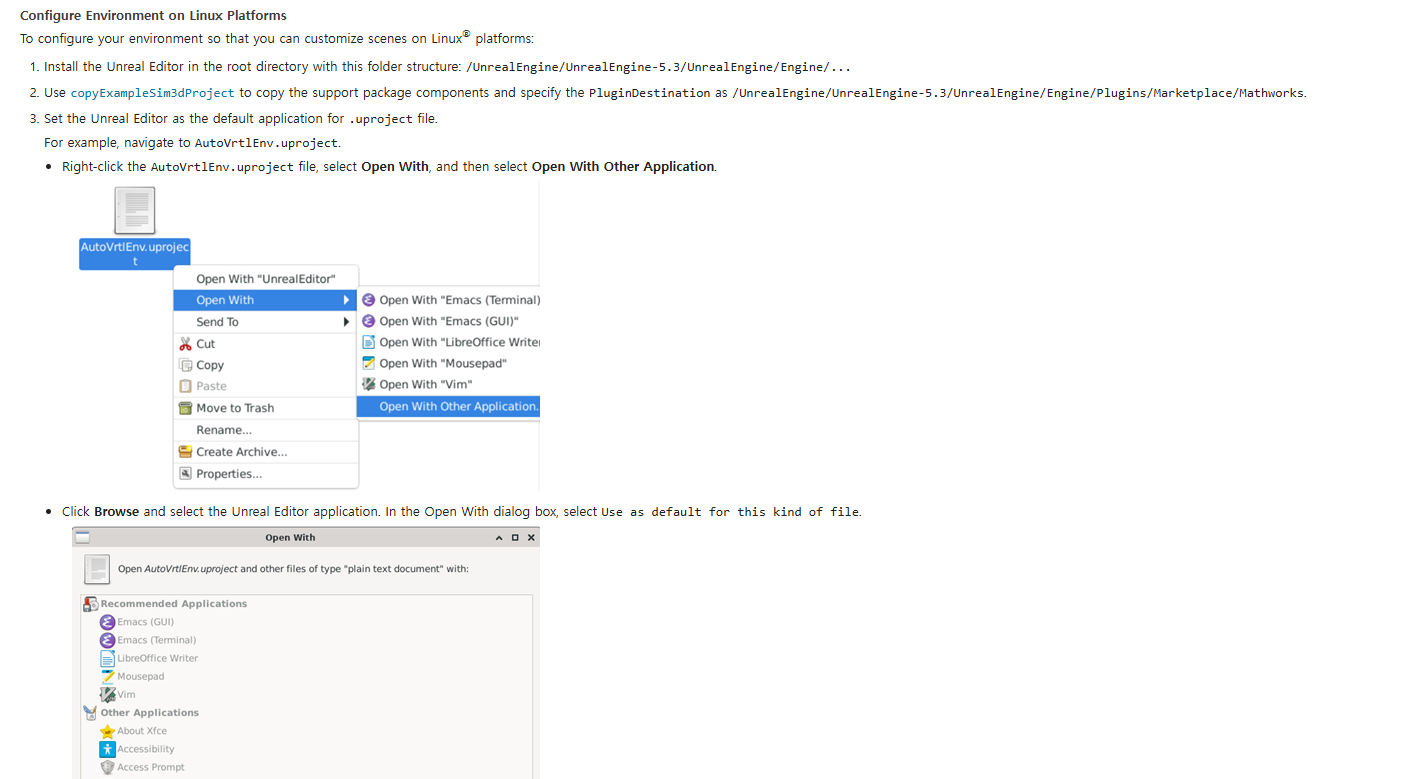The height and width of the screenshot is (779, 1426).
Task: Click the blue Accessibility icon
Action: (107, 749)
